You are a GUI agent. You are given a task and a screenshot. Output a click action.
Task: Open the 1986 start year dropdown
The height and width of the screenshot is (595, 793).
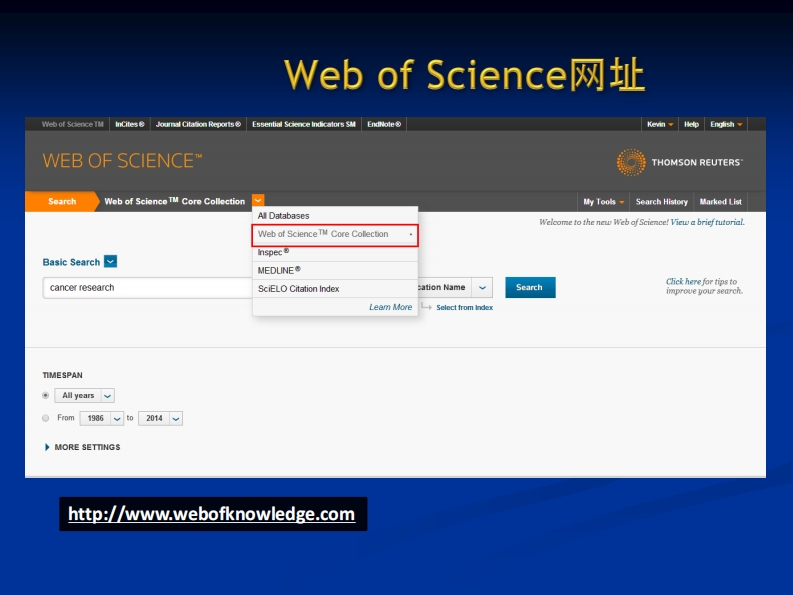pyautogui.click(x=102, y=418)
